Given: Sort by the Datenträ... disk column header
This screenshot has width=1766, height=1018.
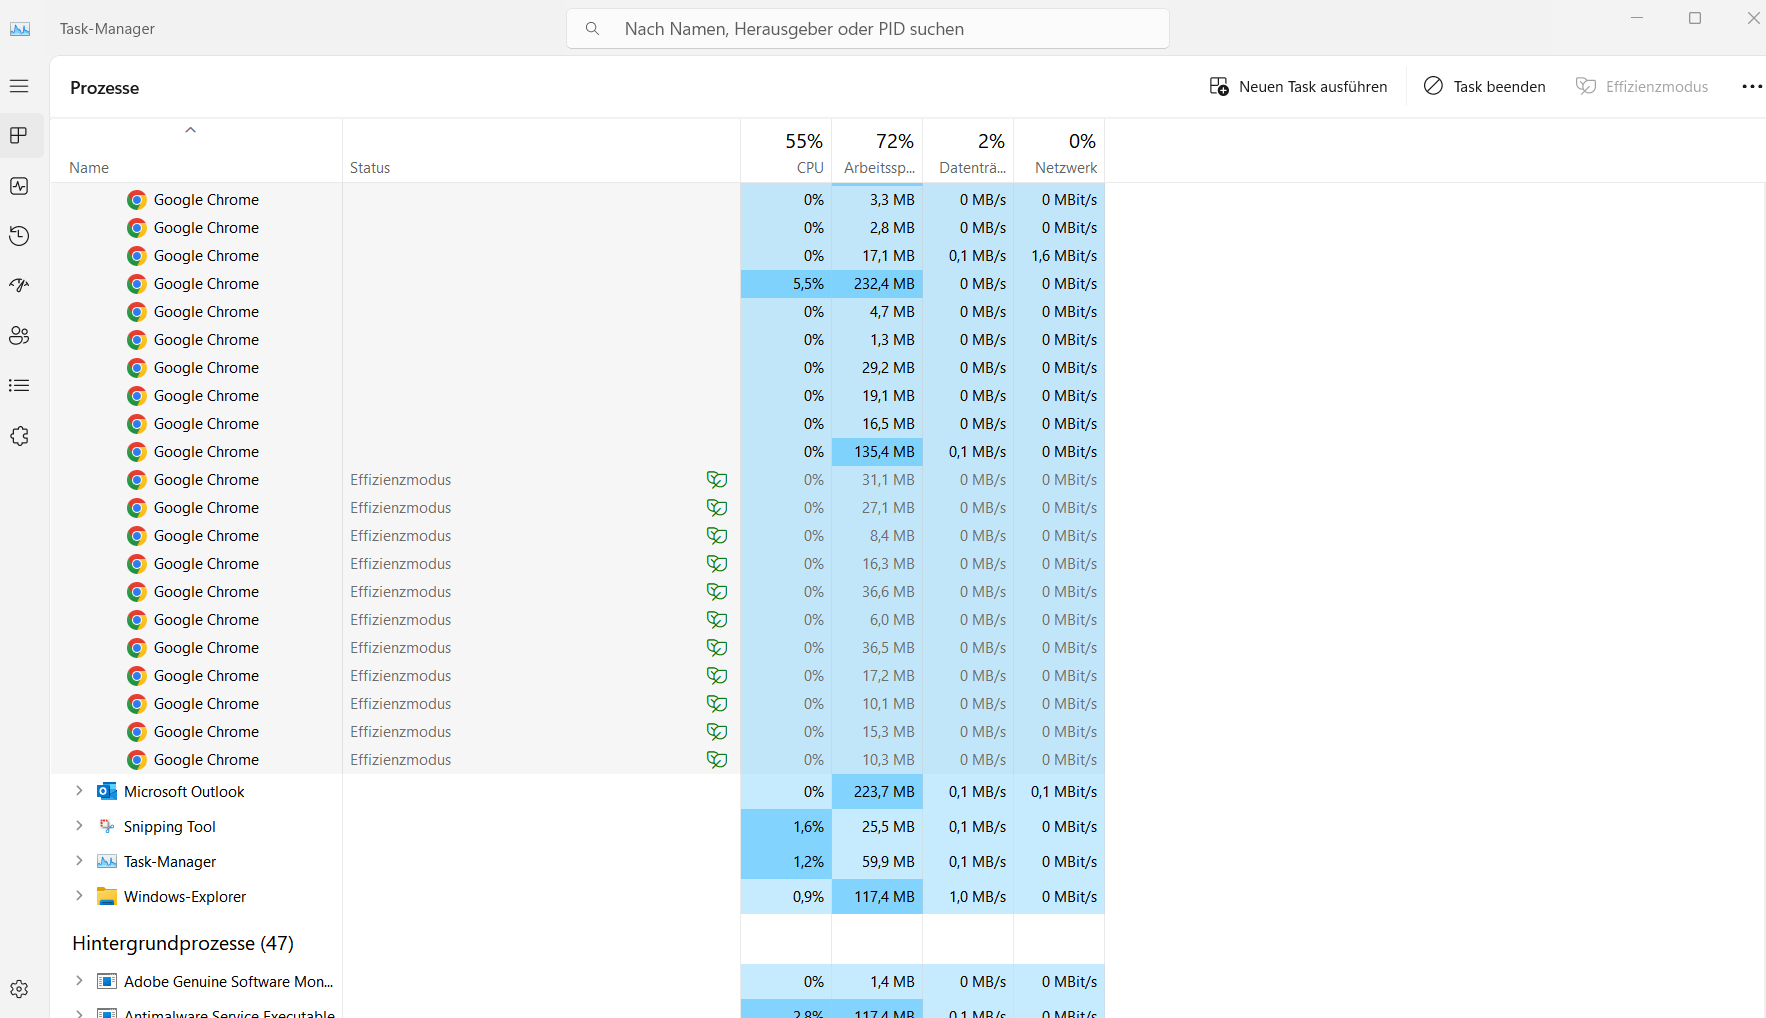Looking at the screenshot, I should click(968, 151).
